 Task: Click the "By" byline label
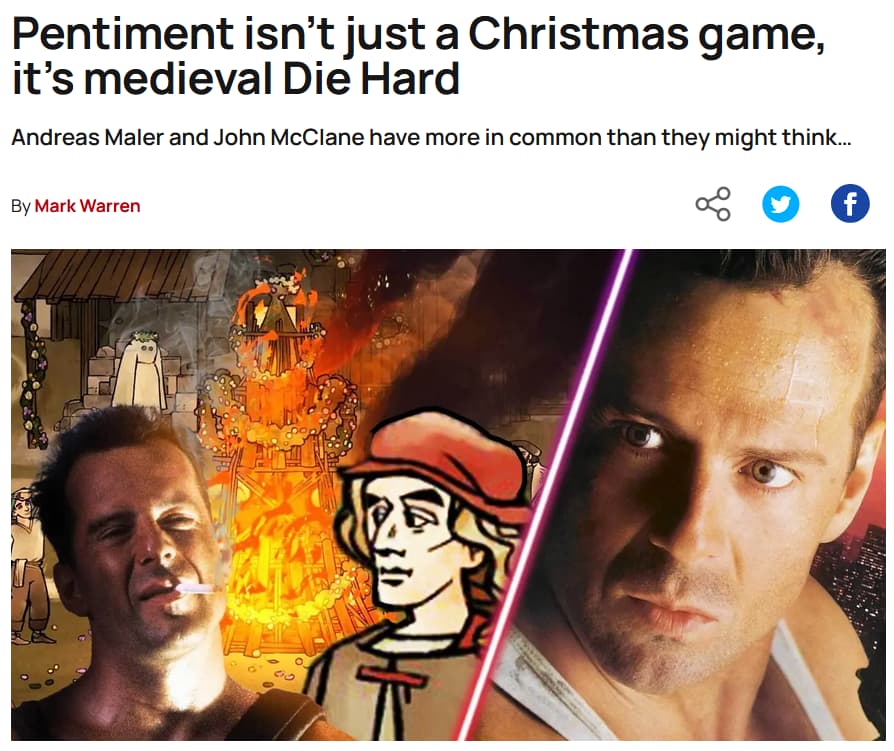point(21,206)
